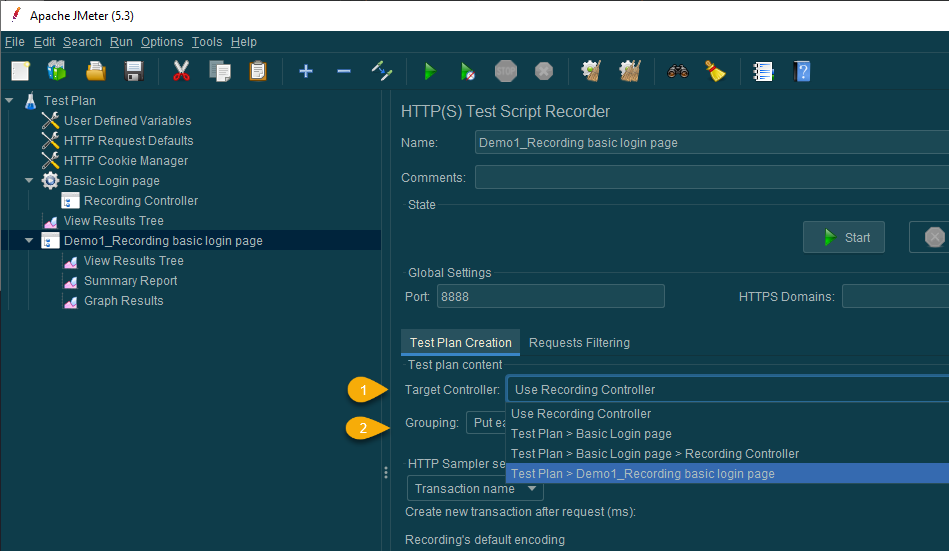Cut the selected element with scissors icon

pyautogui.click(x=181, y=71)
